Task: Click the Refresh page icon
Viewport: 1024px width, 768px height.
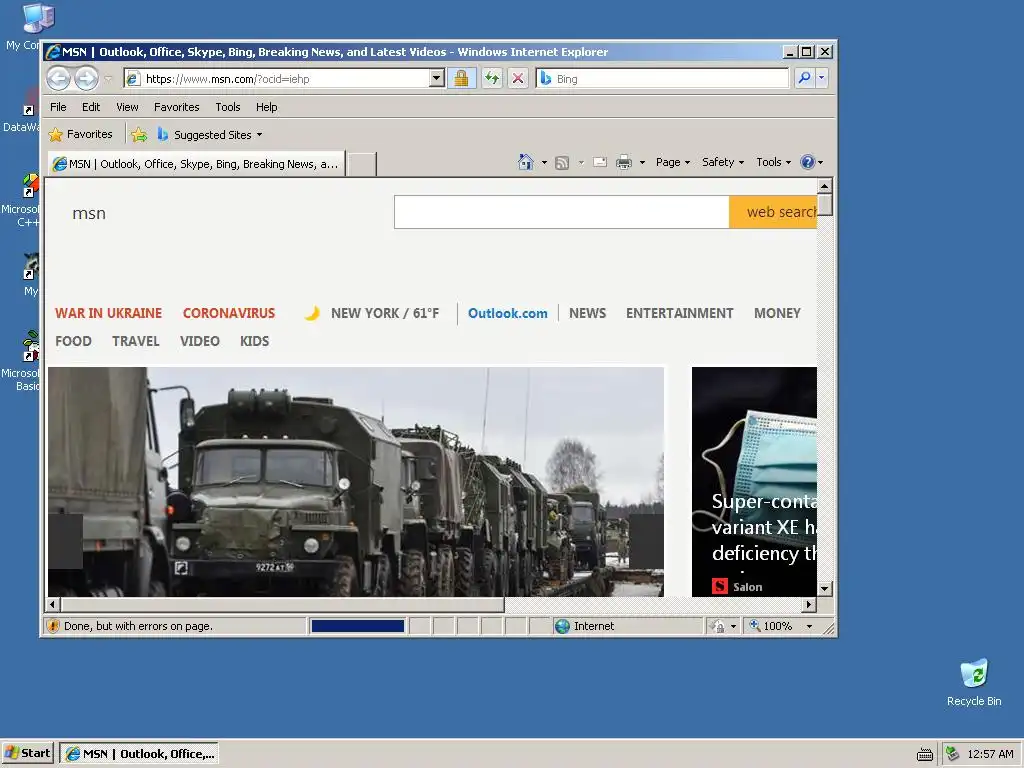Action: coord(492,79)
